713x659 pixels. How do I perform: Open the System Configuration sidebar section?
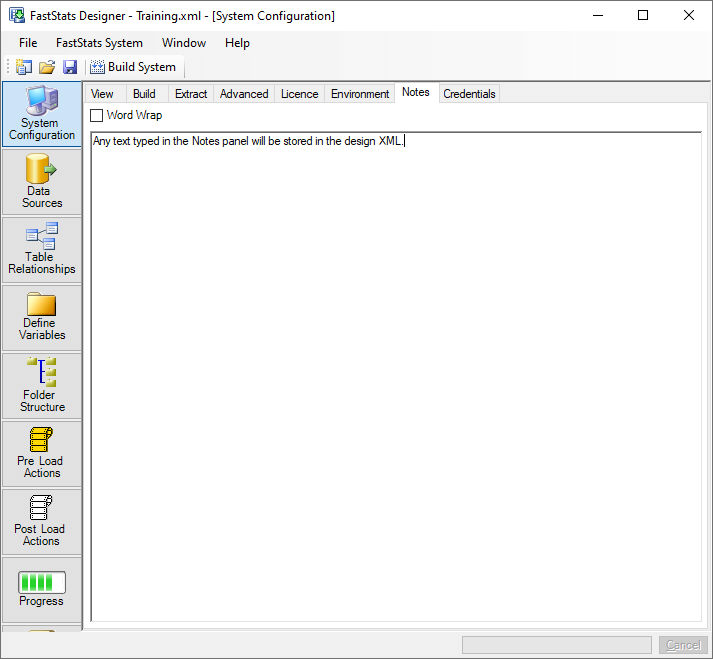(42, 114)
